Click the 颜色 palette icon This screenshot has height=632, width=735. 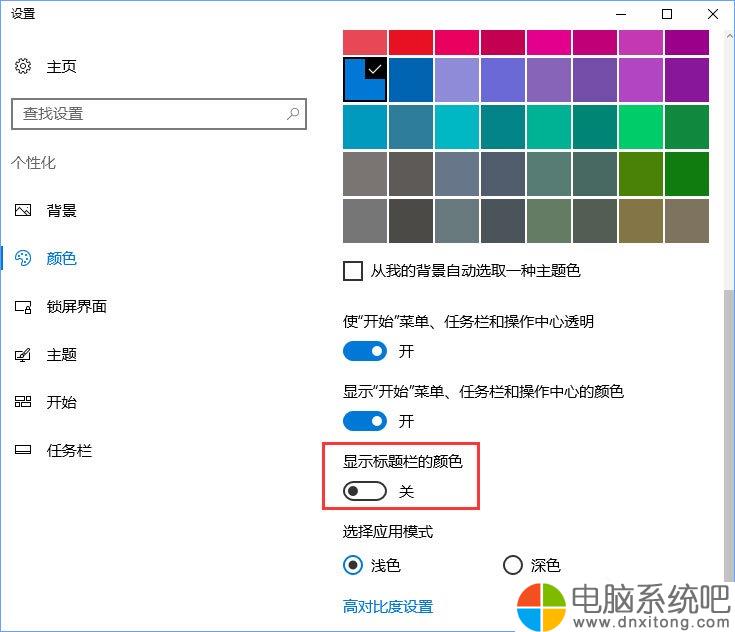tap(22, 258)
